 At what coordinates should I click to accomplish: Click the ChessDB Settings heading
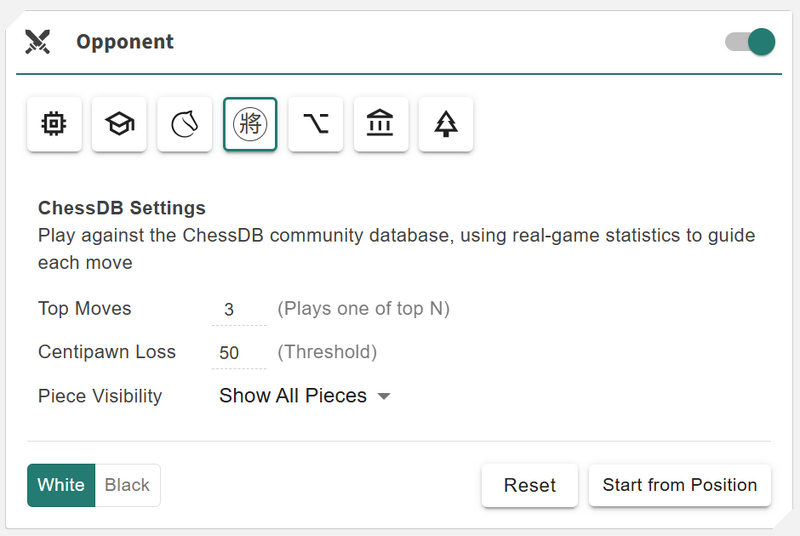[122, 209]
